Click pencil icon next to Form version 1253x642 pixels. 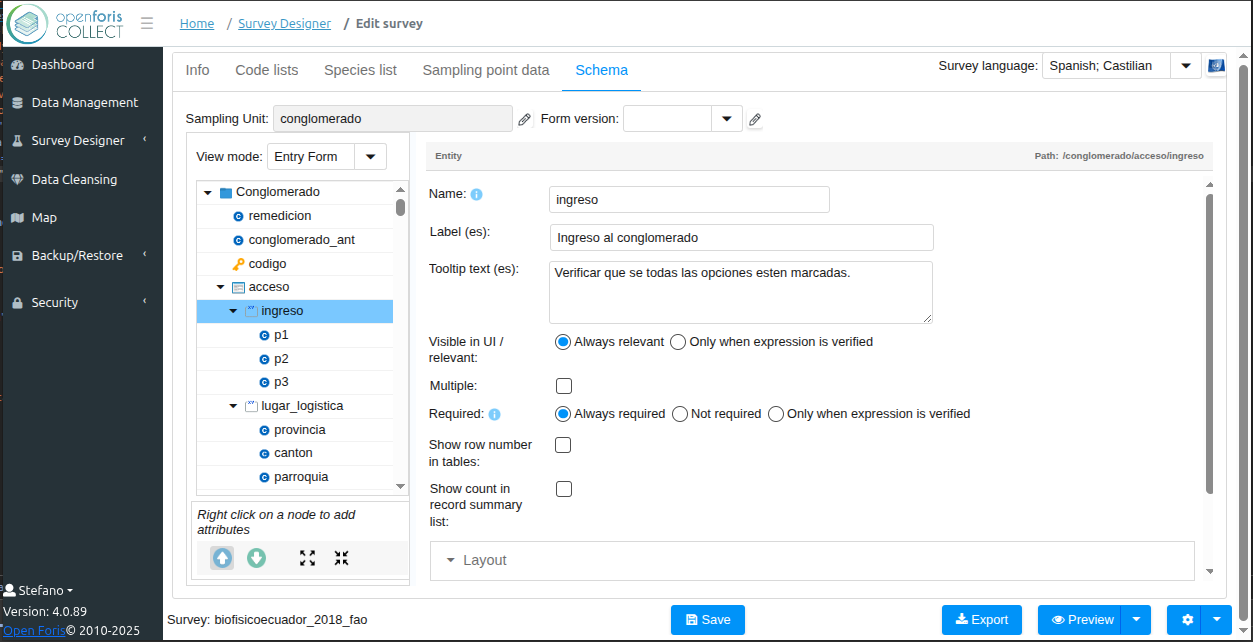tap(755, 119)
